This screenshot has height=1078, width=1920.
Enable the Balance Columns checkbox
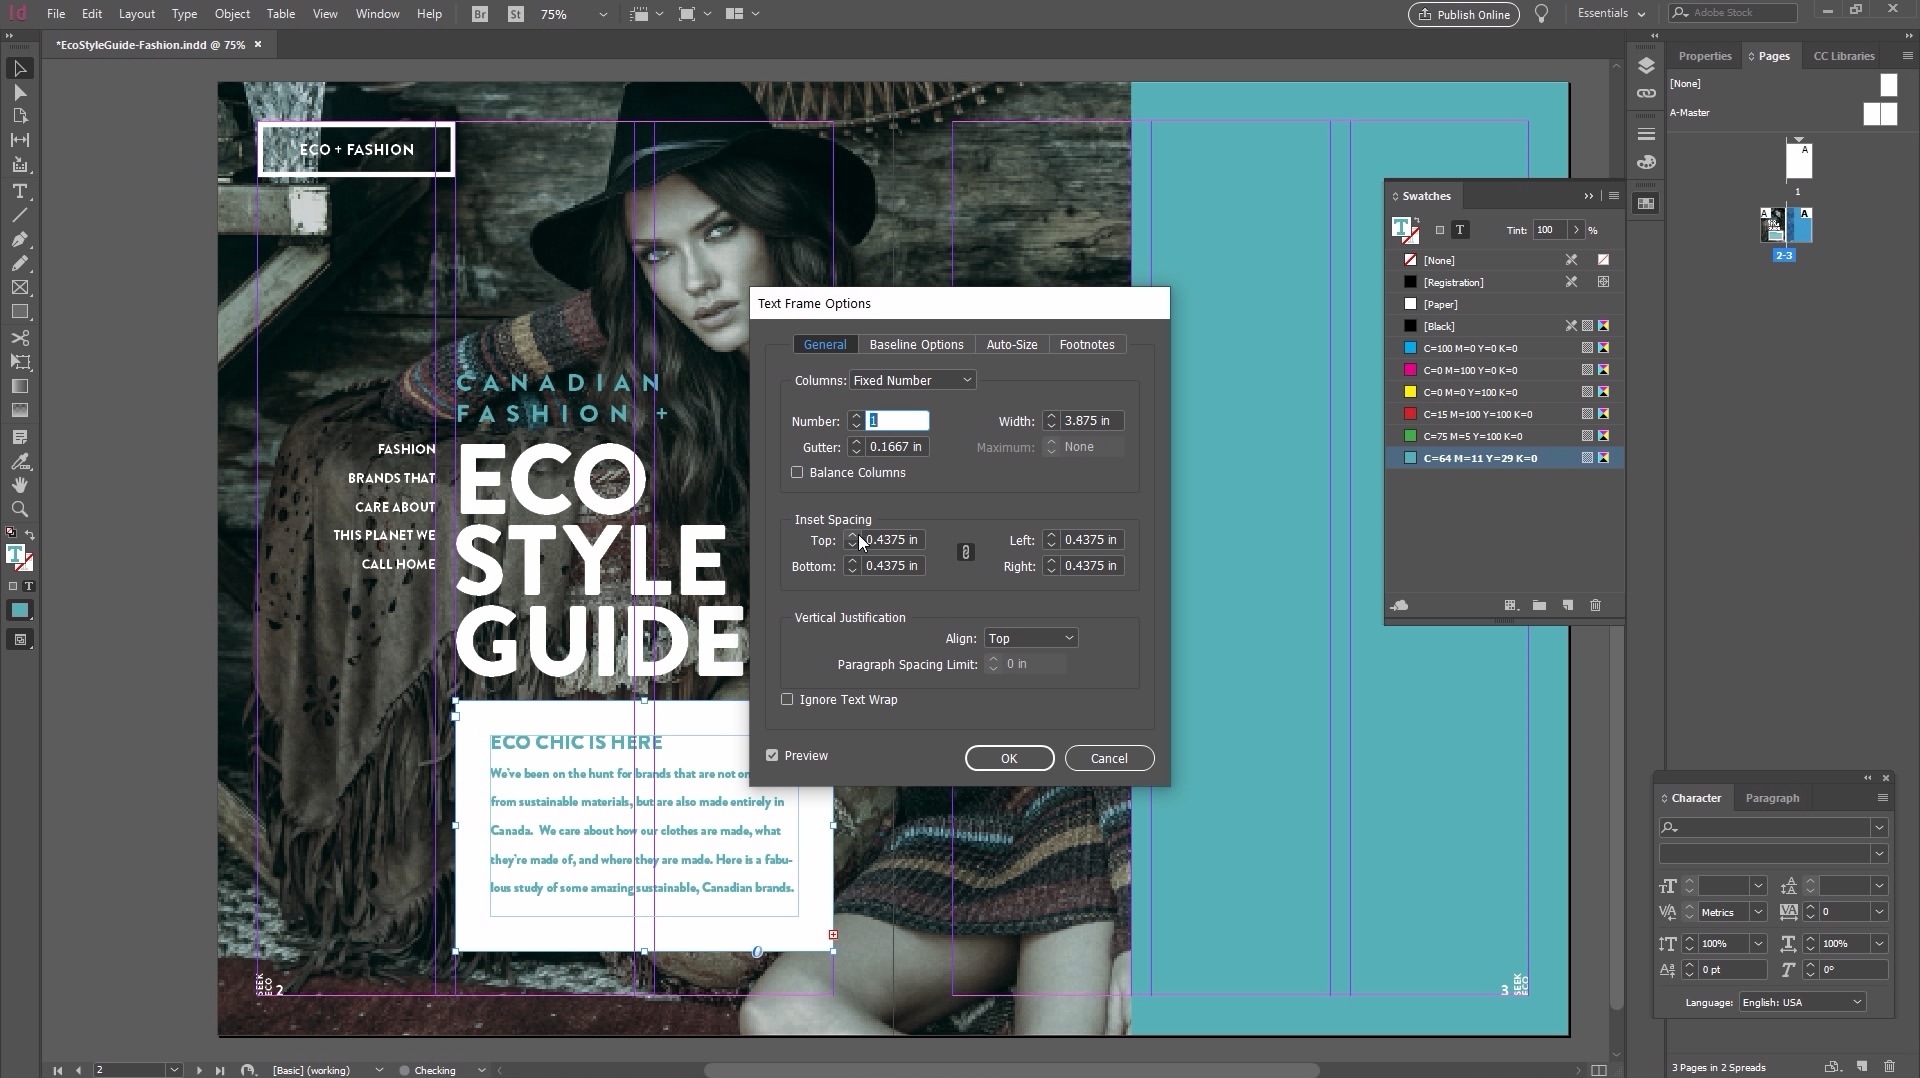click(x=797, y=472)
